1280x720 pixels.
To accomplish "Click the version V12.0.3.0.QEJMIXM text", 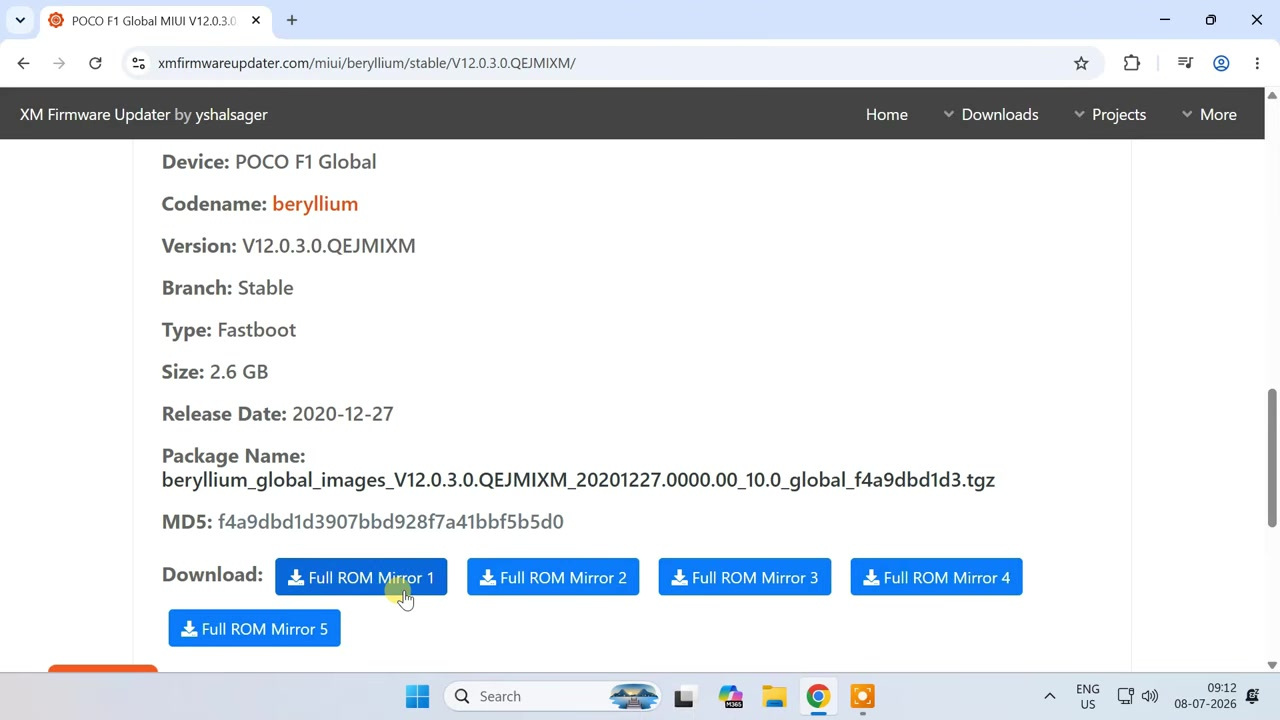I will [329, 246].
